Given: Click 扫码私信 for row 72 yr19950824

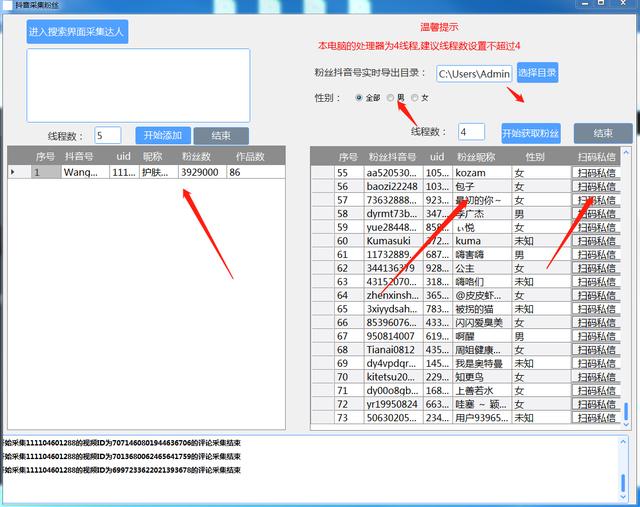Looking at the screenshot, I should [x=596, y=404].
